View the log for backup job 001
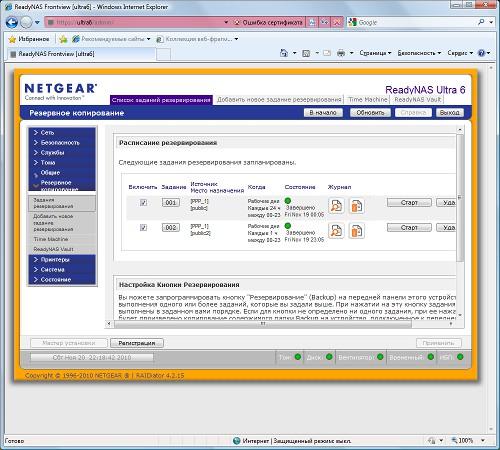 point(336,206)
